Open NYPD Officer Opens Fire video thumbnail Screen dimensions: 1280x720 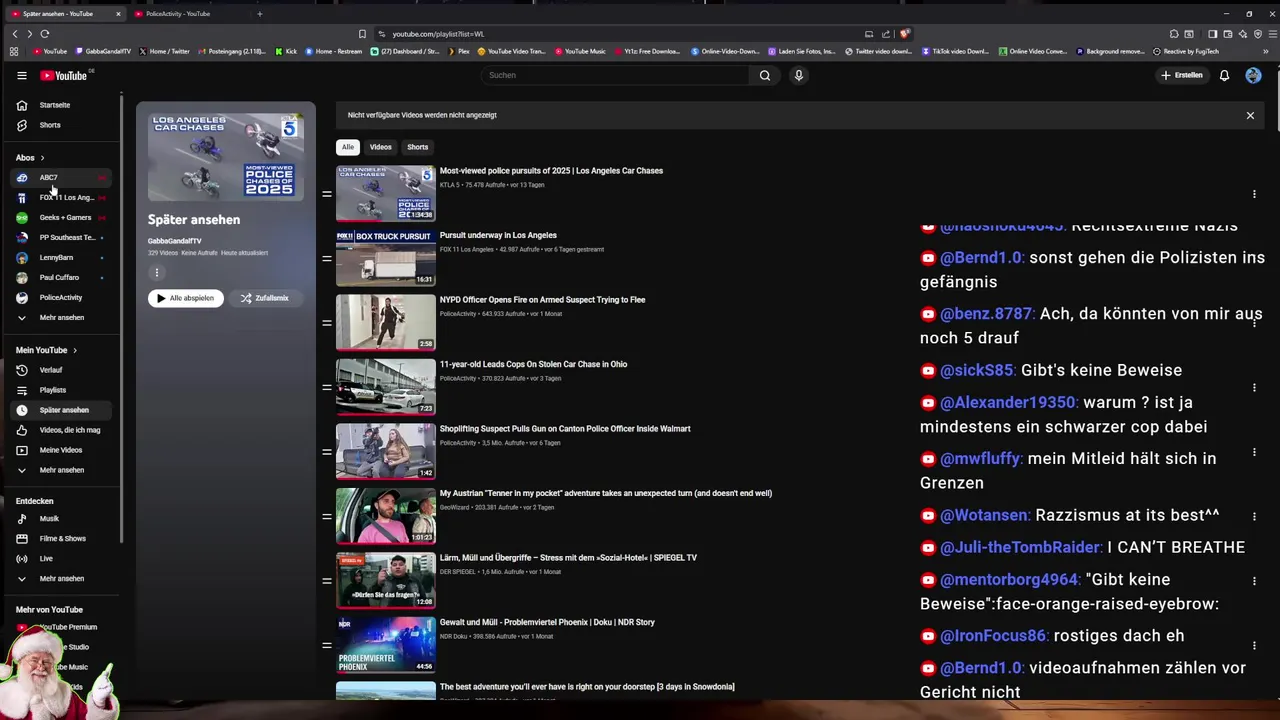(386, 322)
